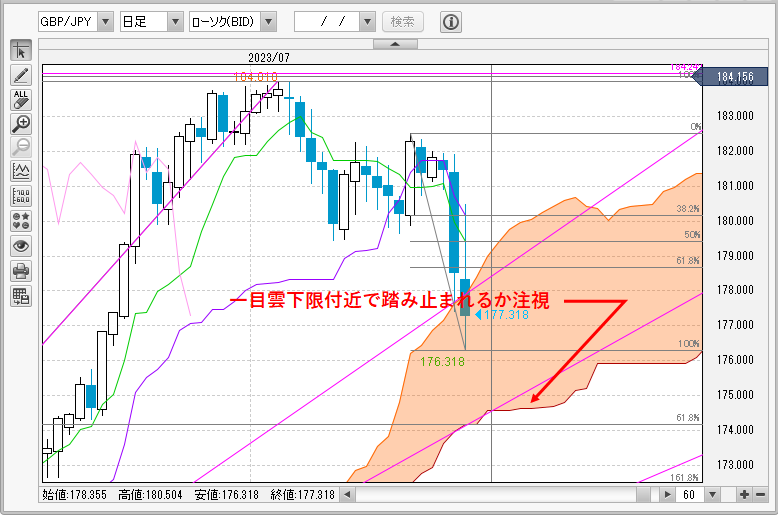Open the ローソク(BID) chart type dropdown
Screen dimensions: 778x515
point(268,22)
